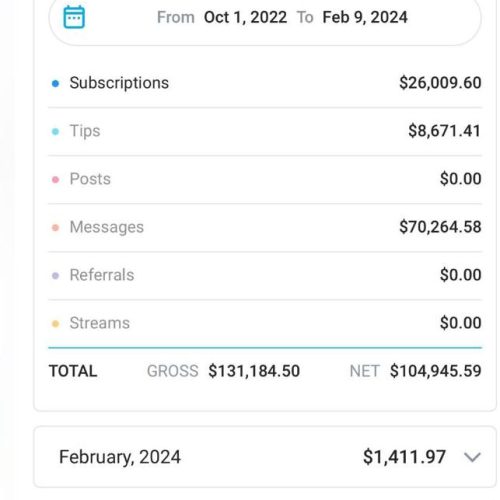Viewport: 500px width, 500px height.
Task: Click the February, 2024 month label
Action: coord(120,457)
